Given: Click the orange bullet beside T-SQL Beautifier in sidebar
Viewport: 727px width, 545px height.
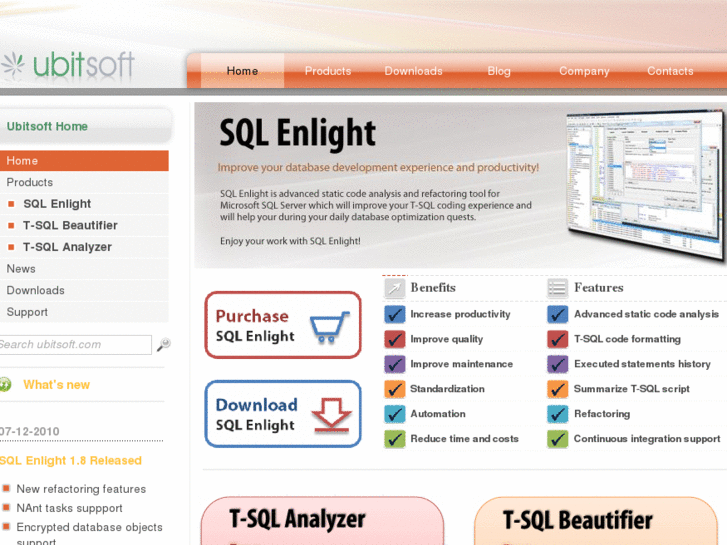Looking at the screenshot, I should click(x=11, y=225).
